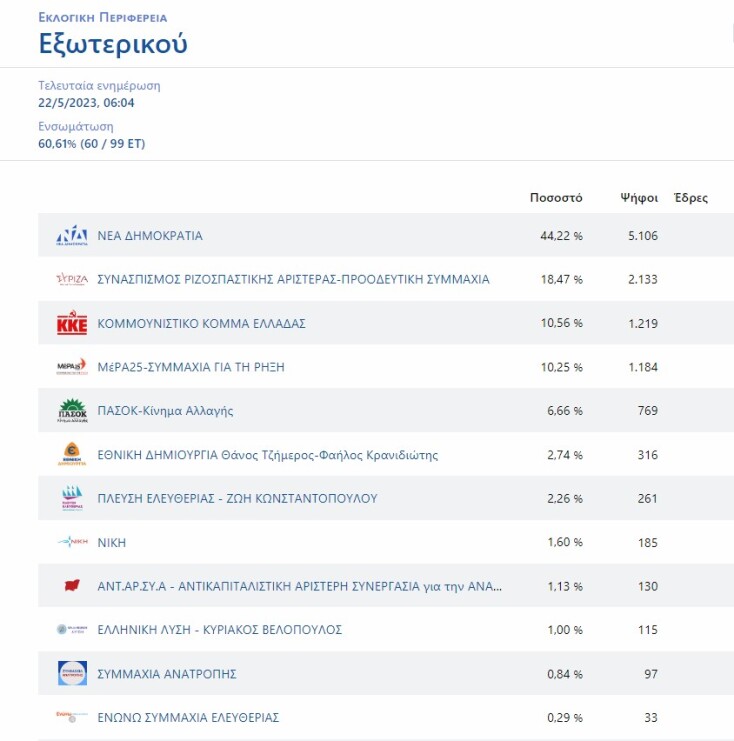Click the Έδρες column header
This screenshot has height=741, width=734.
click(691, 198)
